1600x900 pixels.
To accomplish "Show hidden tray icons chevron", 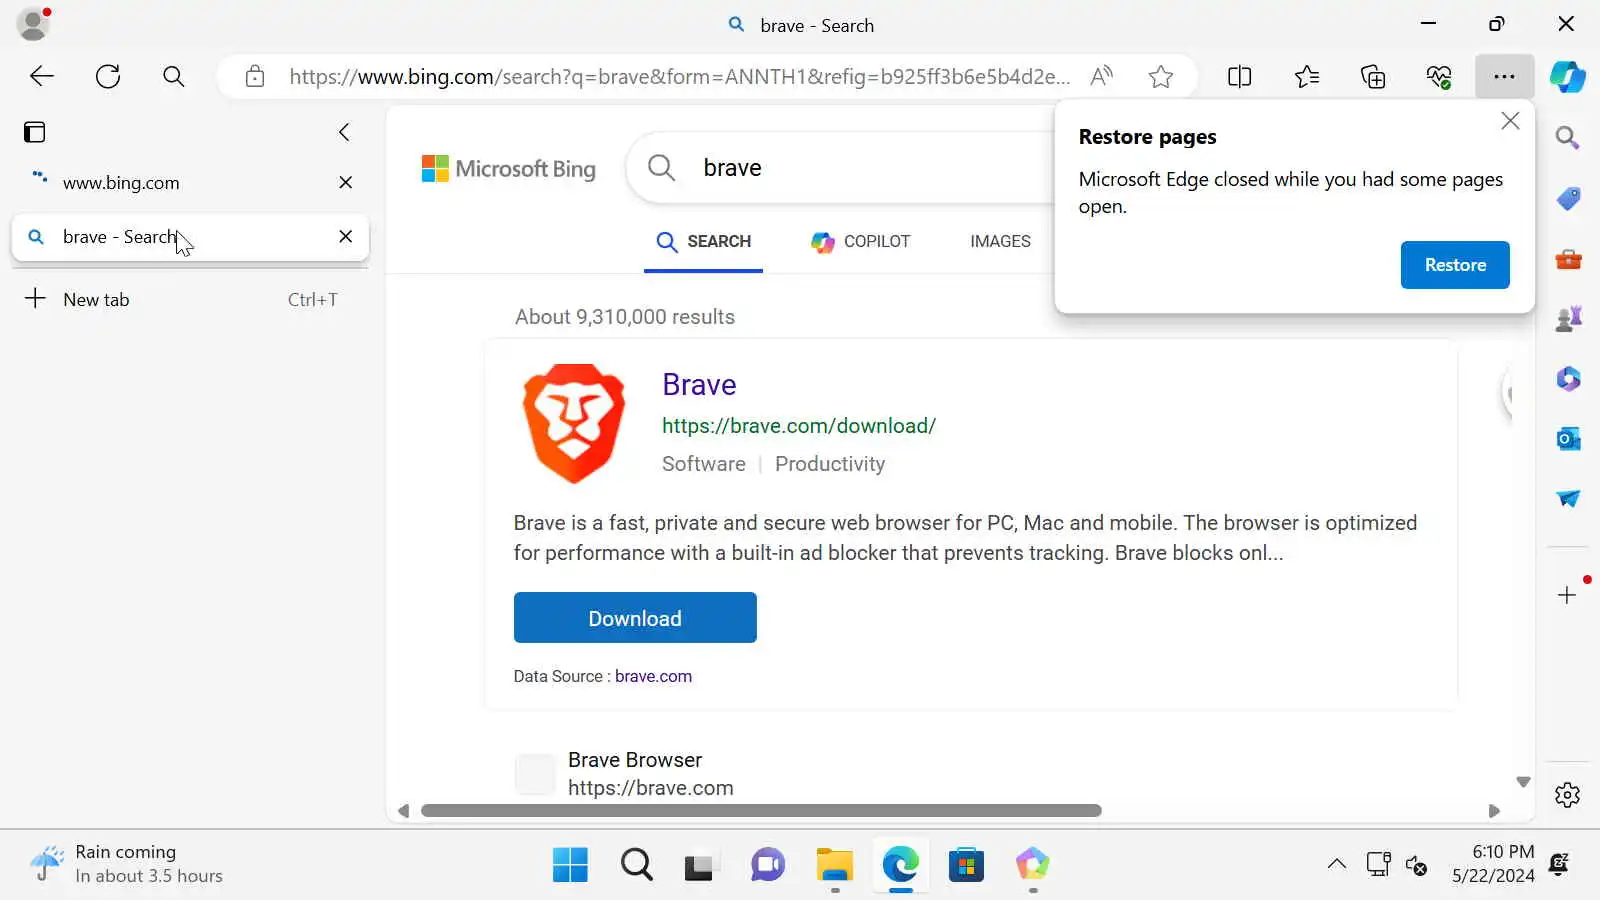I will [1336, 864].
